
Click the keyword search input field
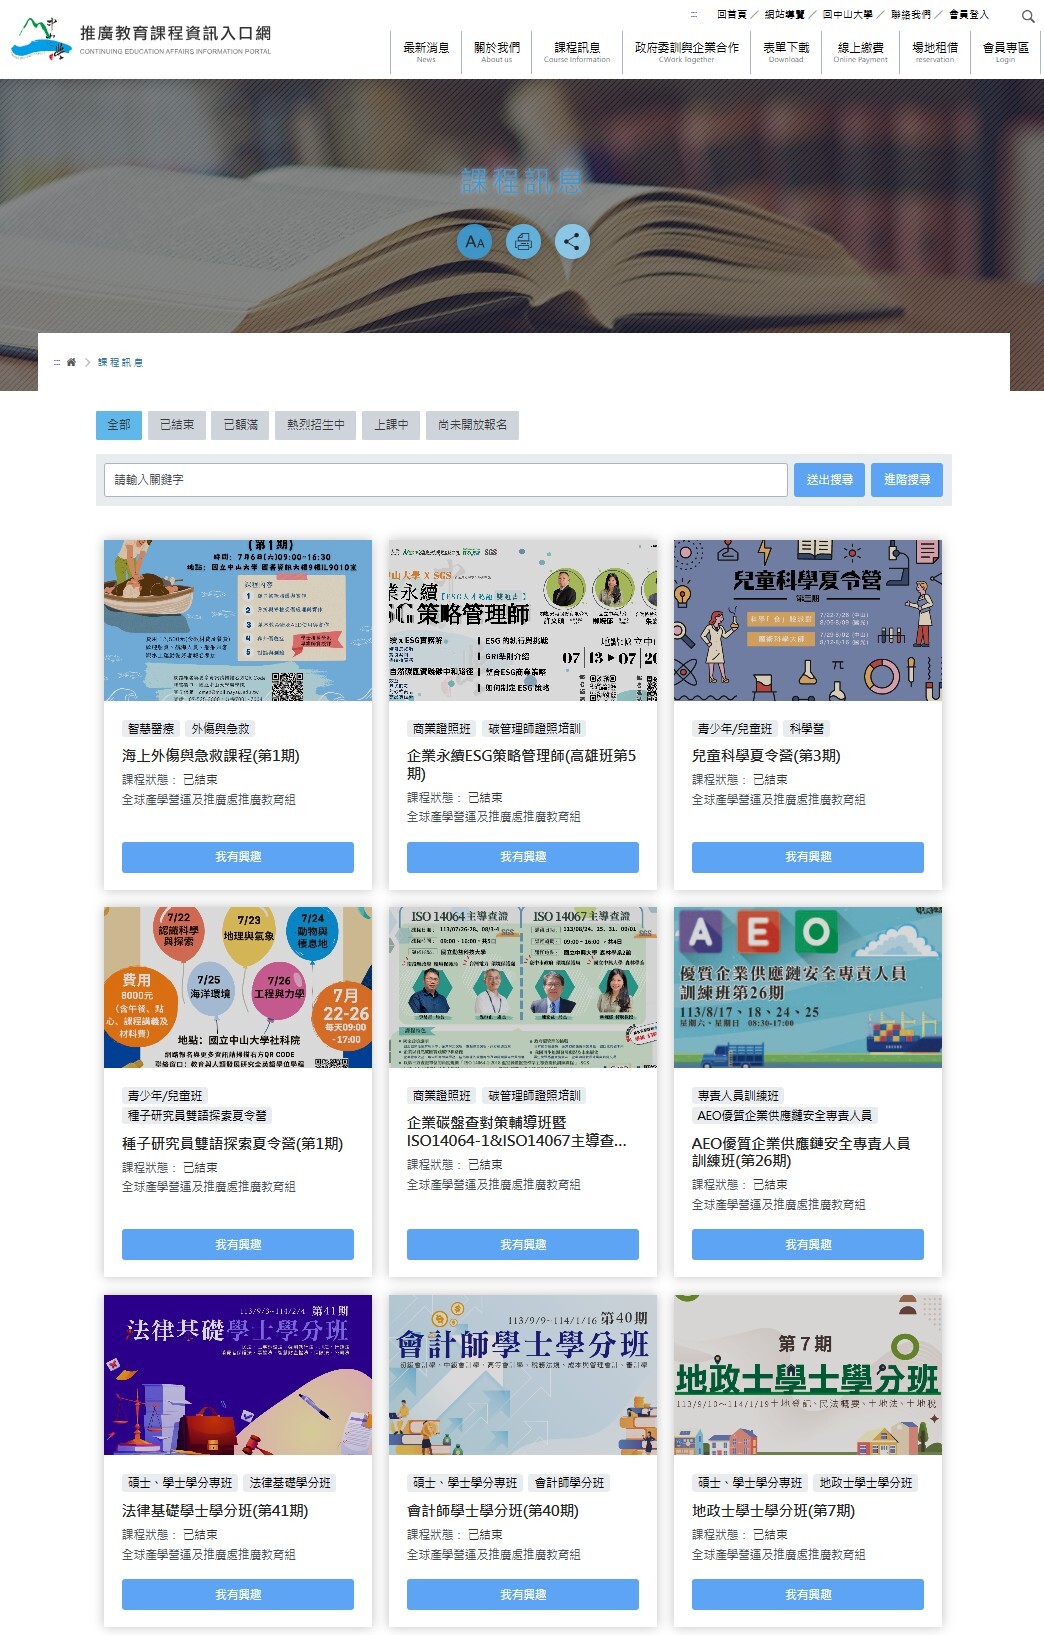(445, 480)
